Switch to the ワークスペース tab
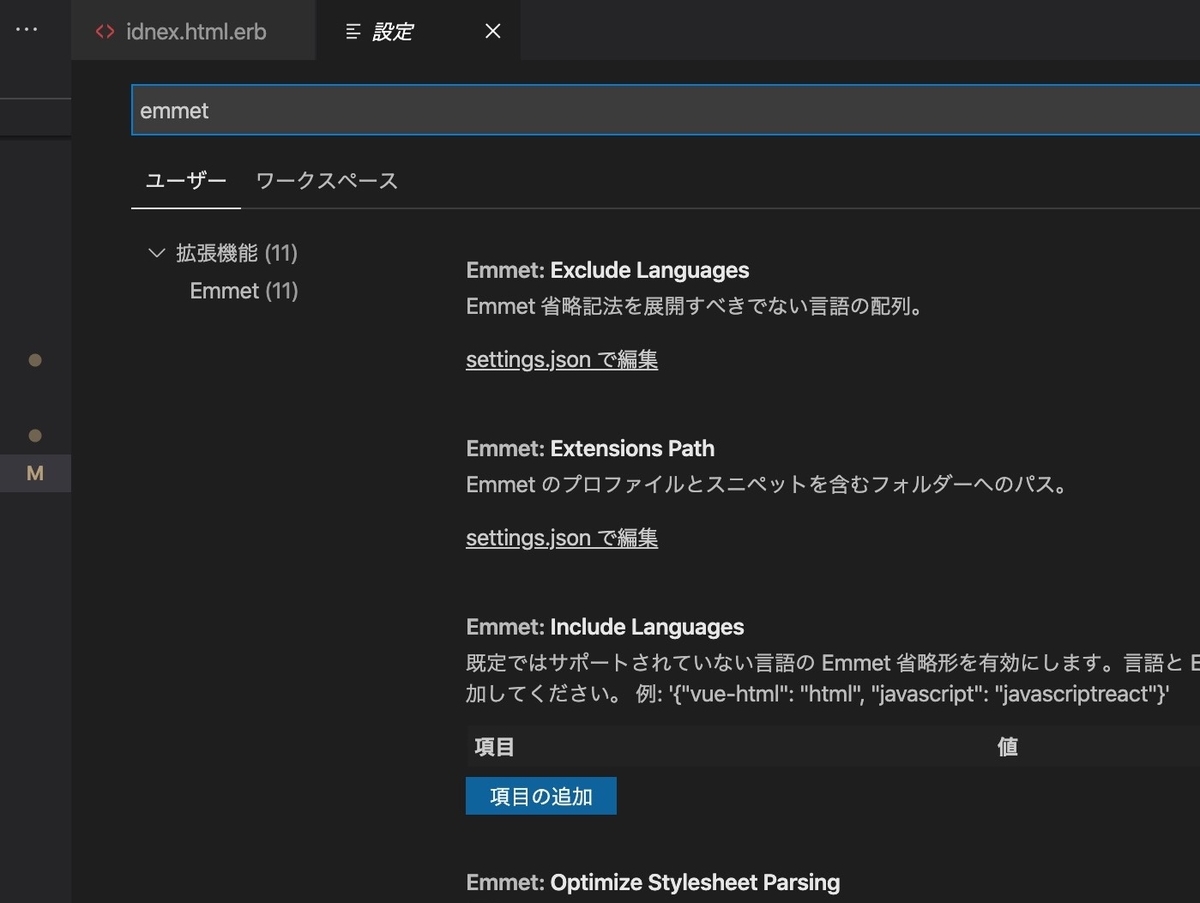Viewport: 1200px width, 903px height. (x=326, y=181)
